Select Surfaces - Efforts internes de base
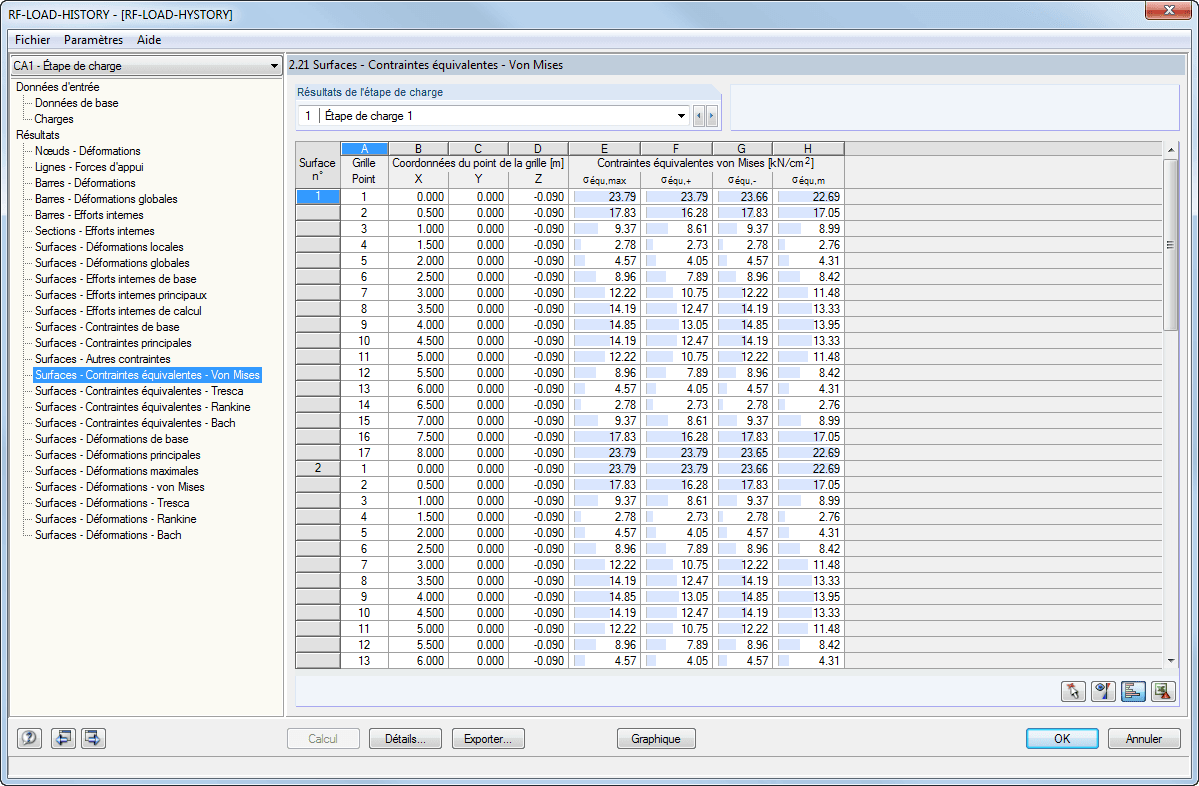Screen dimensions: 1199x786 pos(115,279)
